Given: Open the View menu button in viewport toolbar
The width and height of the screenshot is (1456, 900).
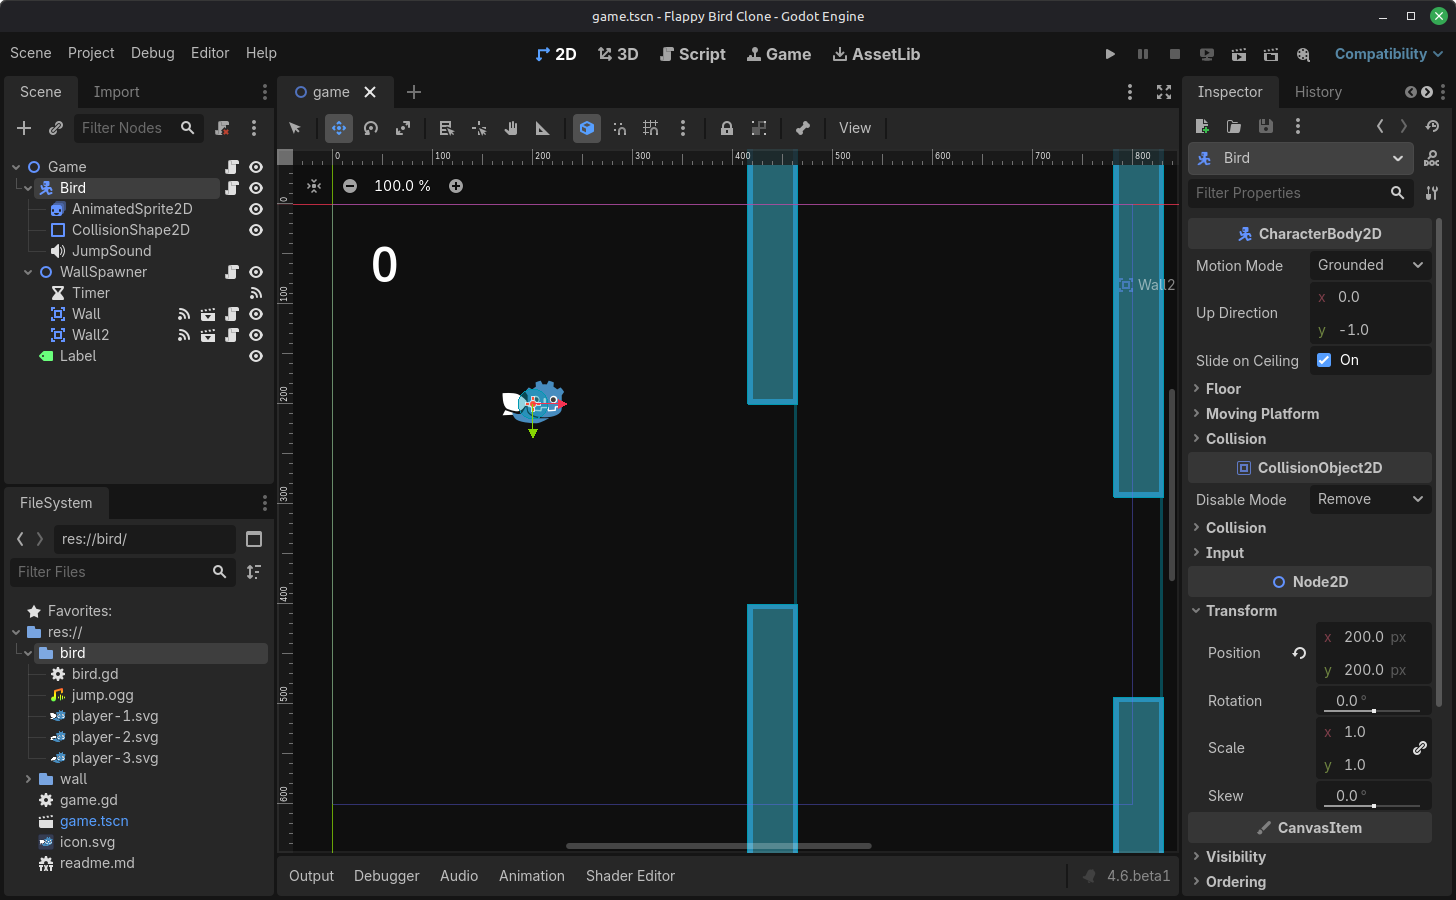Looking at the screenshot, I should 855,128.
